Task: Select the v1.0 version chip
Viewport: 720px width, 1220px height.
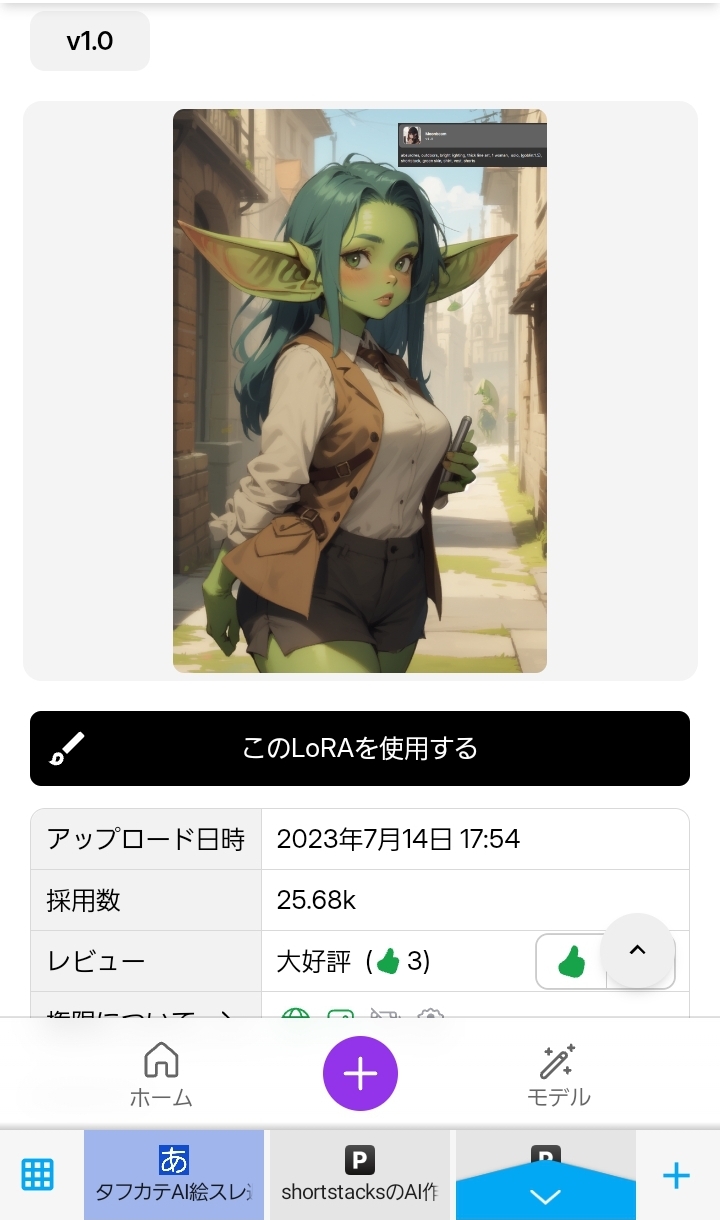Action: [90, 41]
